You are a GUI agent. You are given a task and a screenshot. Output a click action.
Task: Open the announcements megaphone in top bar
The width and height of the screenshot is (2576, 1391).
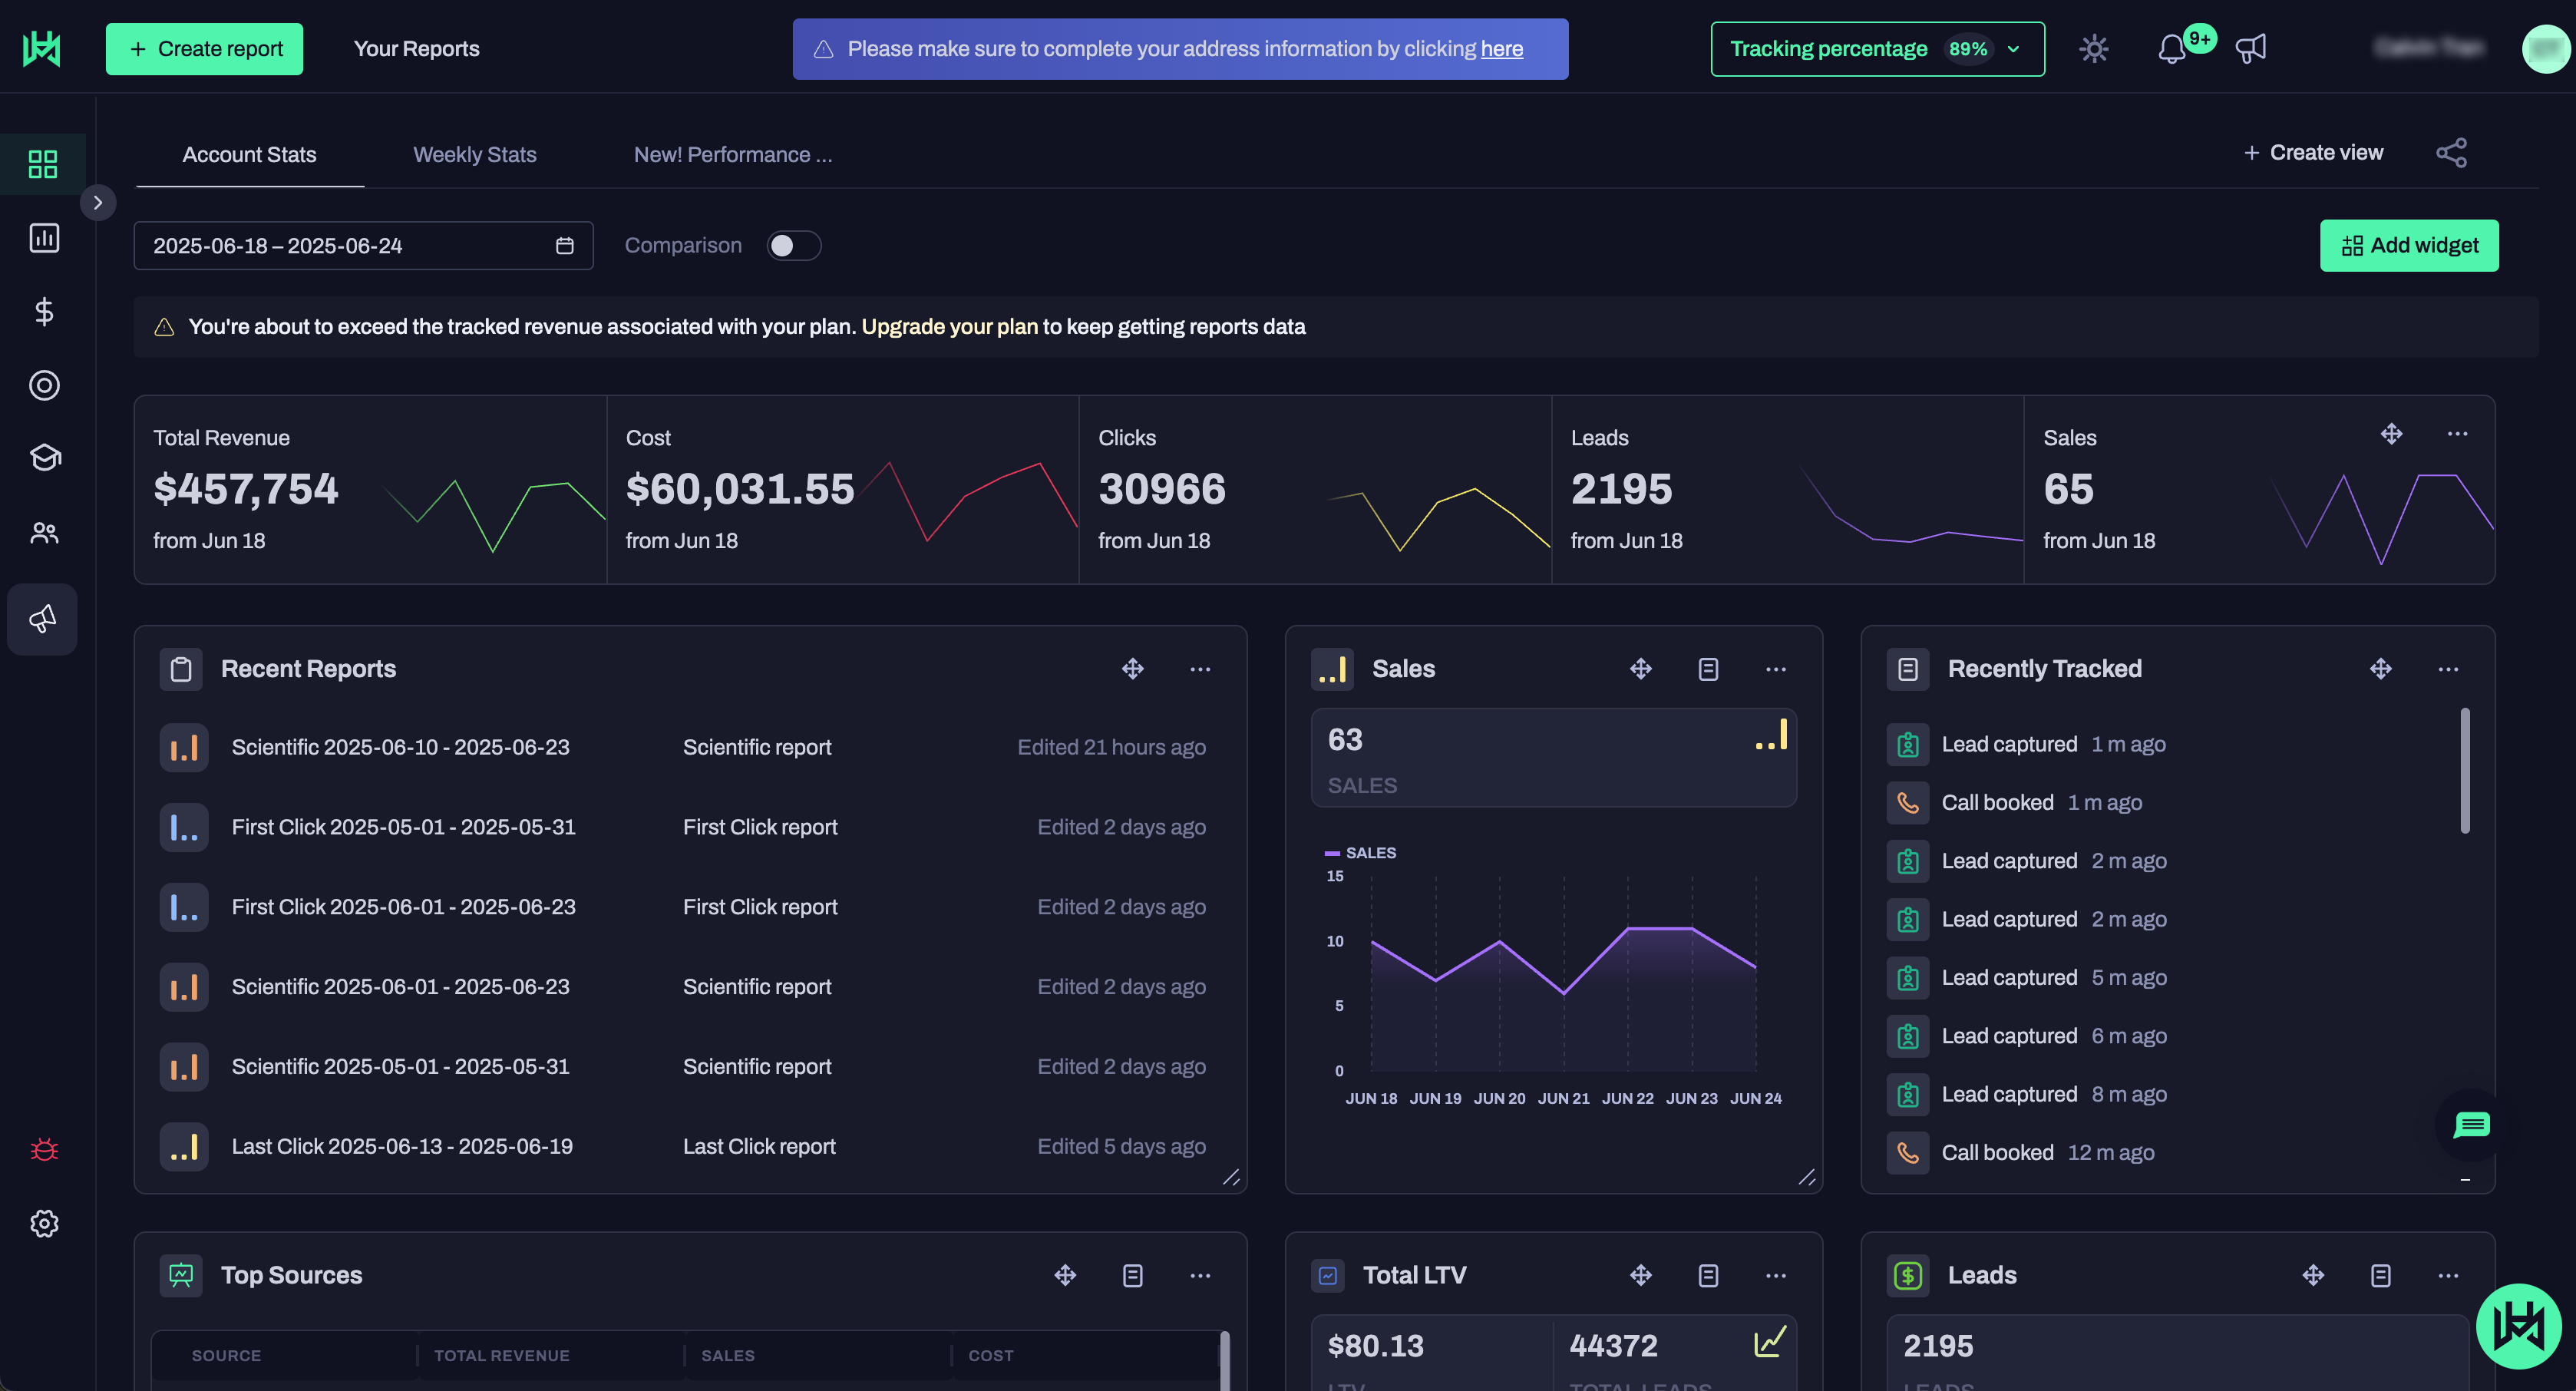(2250, 49)
